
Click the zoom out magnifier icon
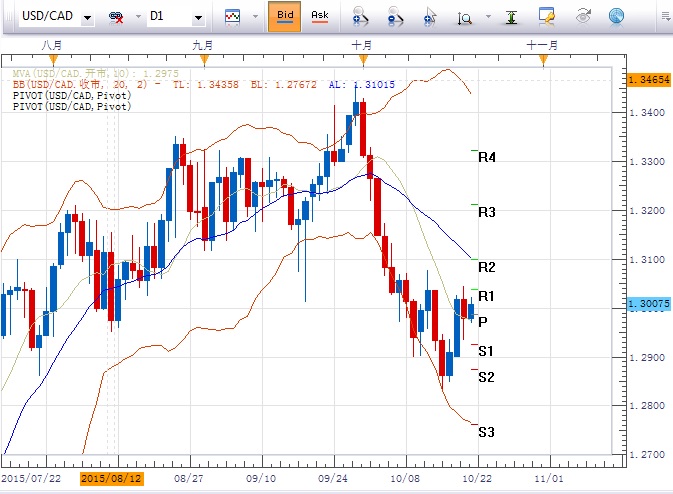tap(395, 17)
